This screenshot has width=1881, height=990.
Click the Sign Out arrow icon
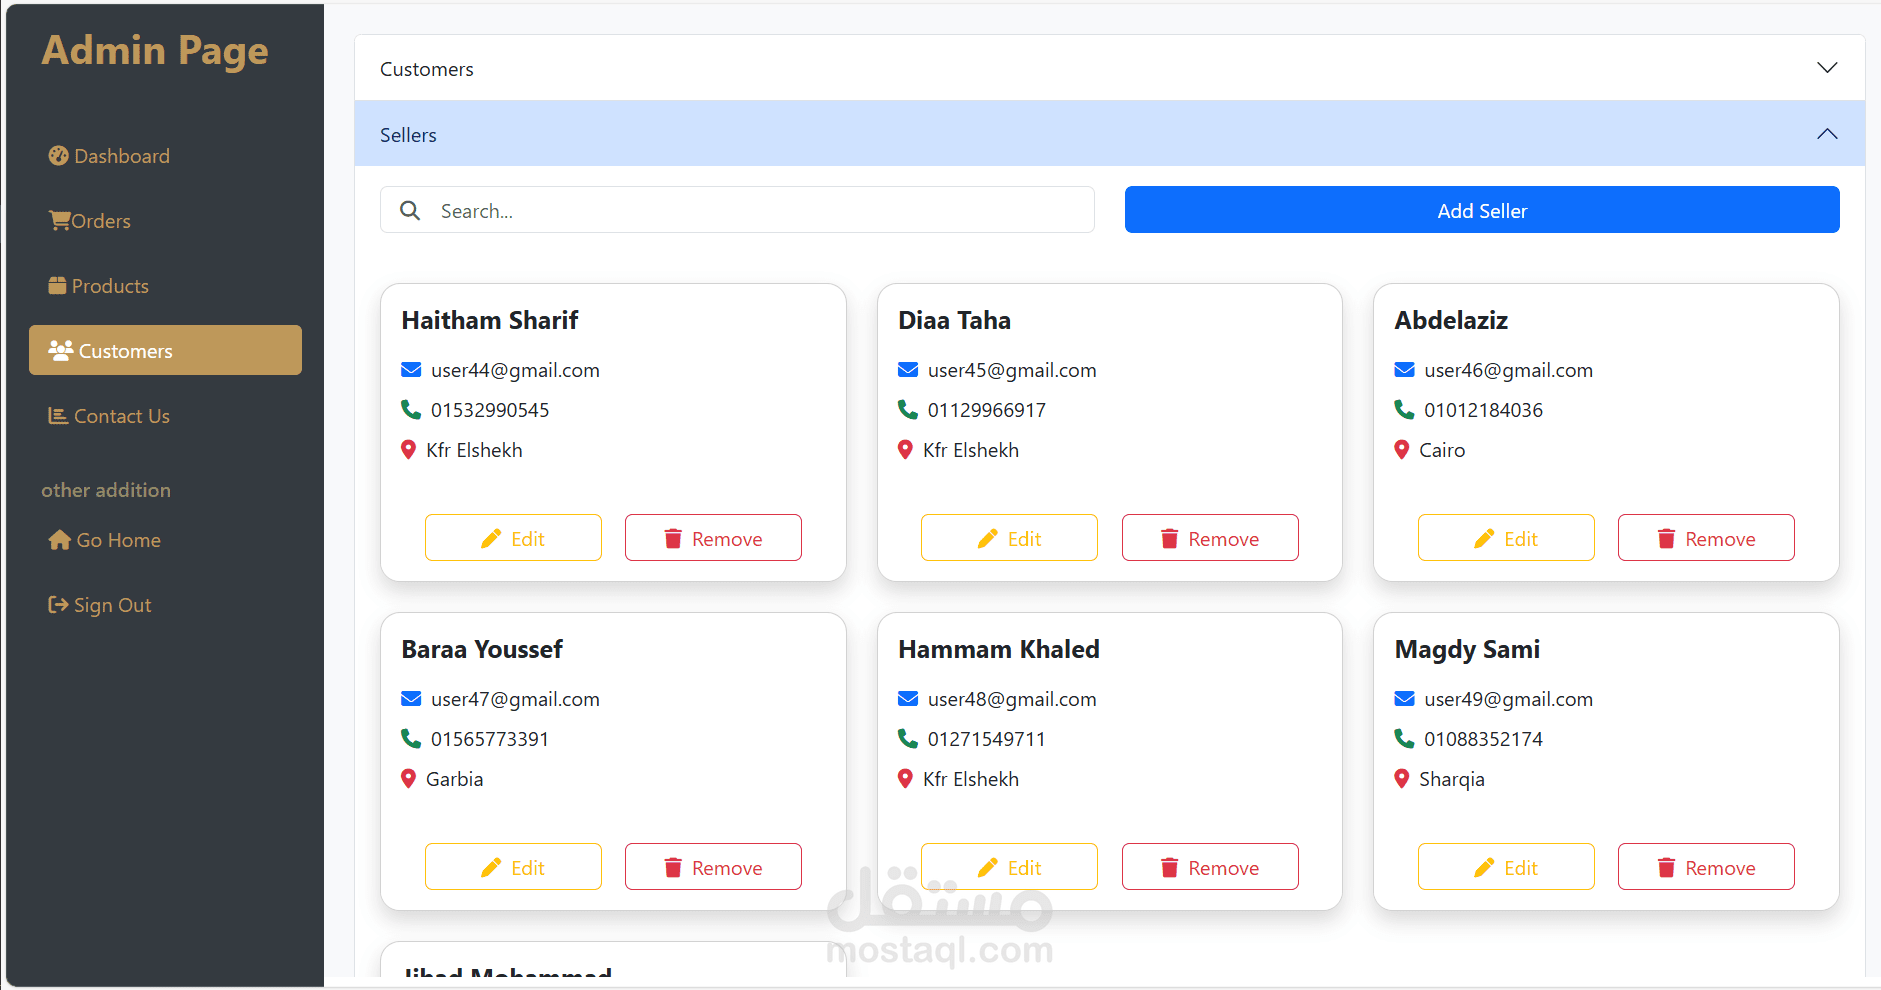click(58, 605)
